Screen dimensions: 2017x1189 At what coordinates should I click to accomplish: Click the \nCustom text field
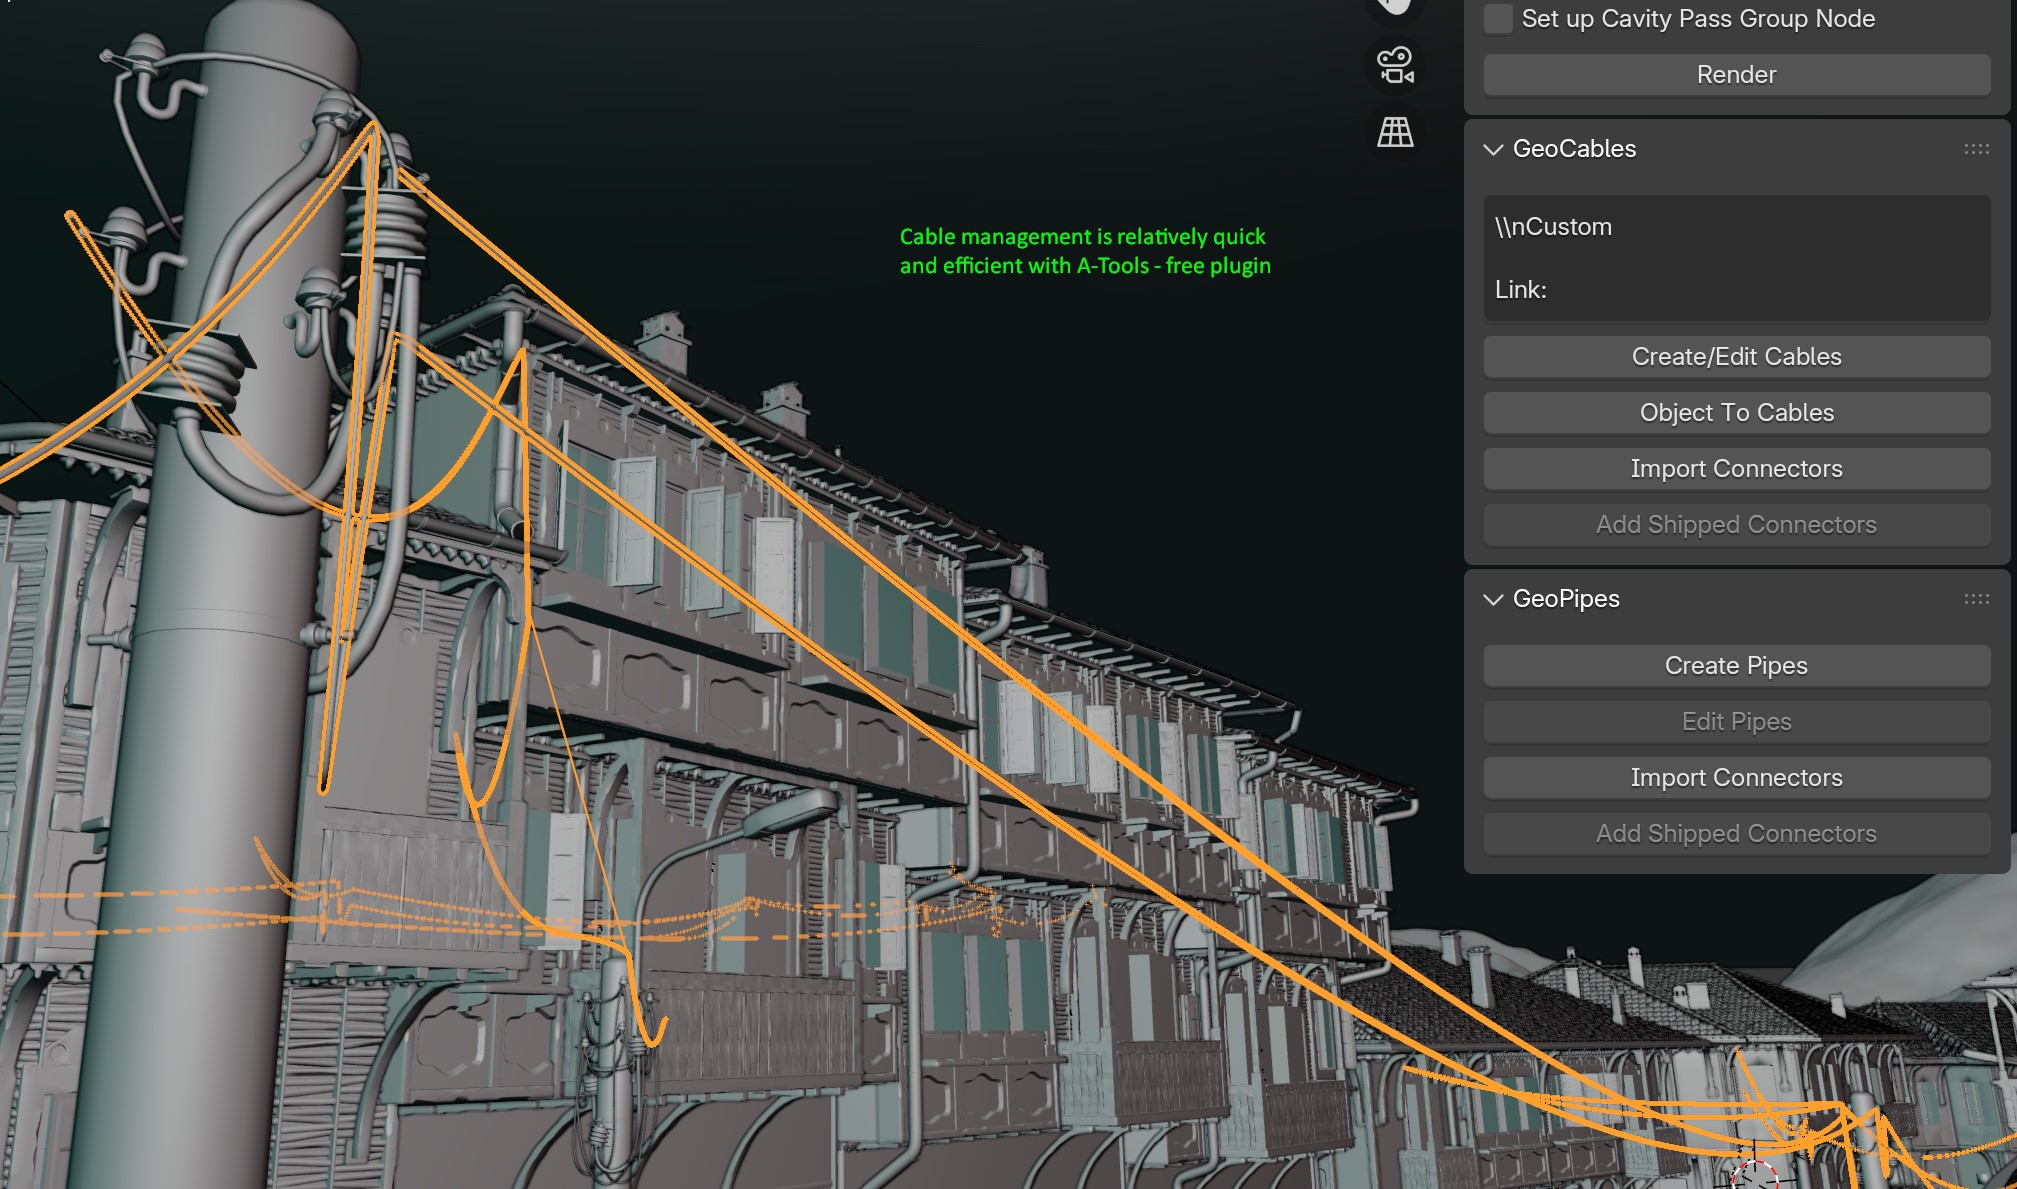[1736, 226]
